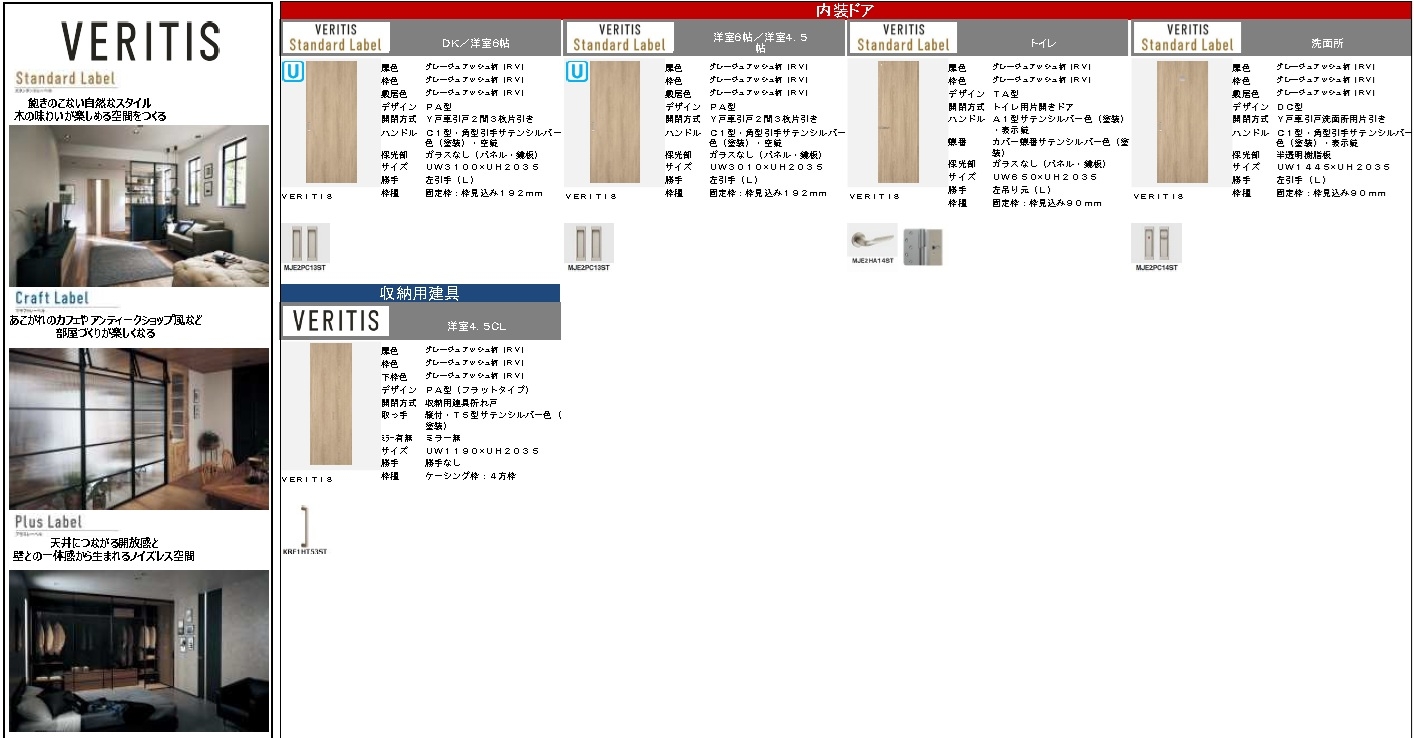Click the MJE2HA14ST lever handle icon
The width and height of the screenshot is (1414, 738).
click(x=872, y=241)
